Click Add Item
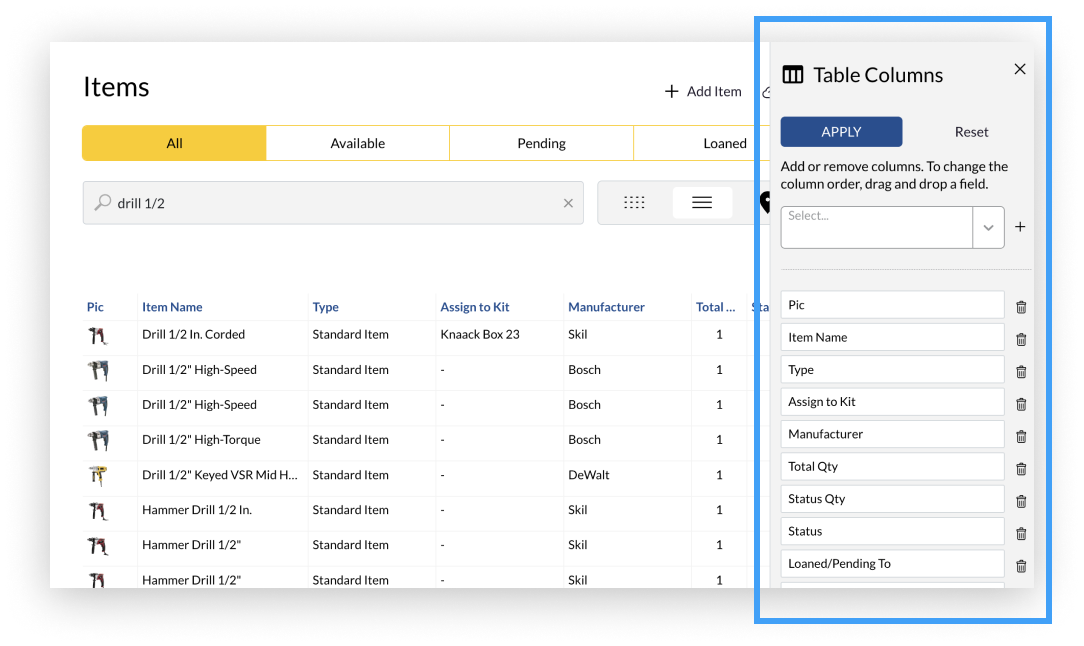The height and width of the screenshot is (646, 1084). [x=703, y=91]
